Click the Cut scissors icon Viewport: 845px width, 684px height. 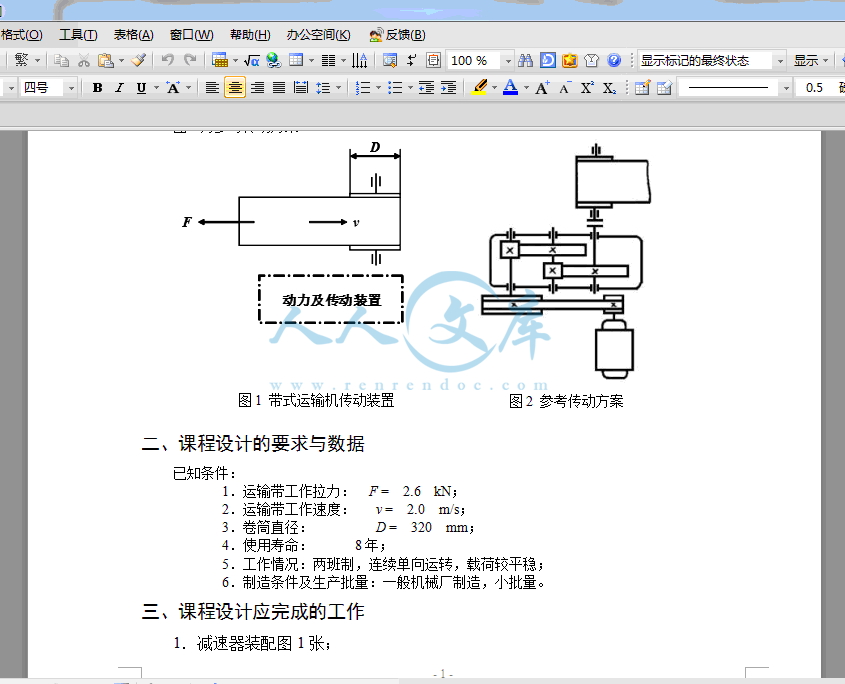coord(84,60)
